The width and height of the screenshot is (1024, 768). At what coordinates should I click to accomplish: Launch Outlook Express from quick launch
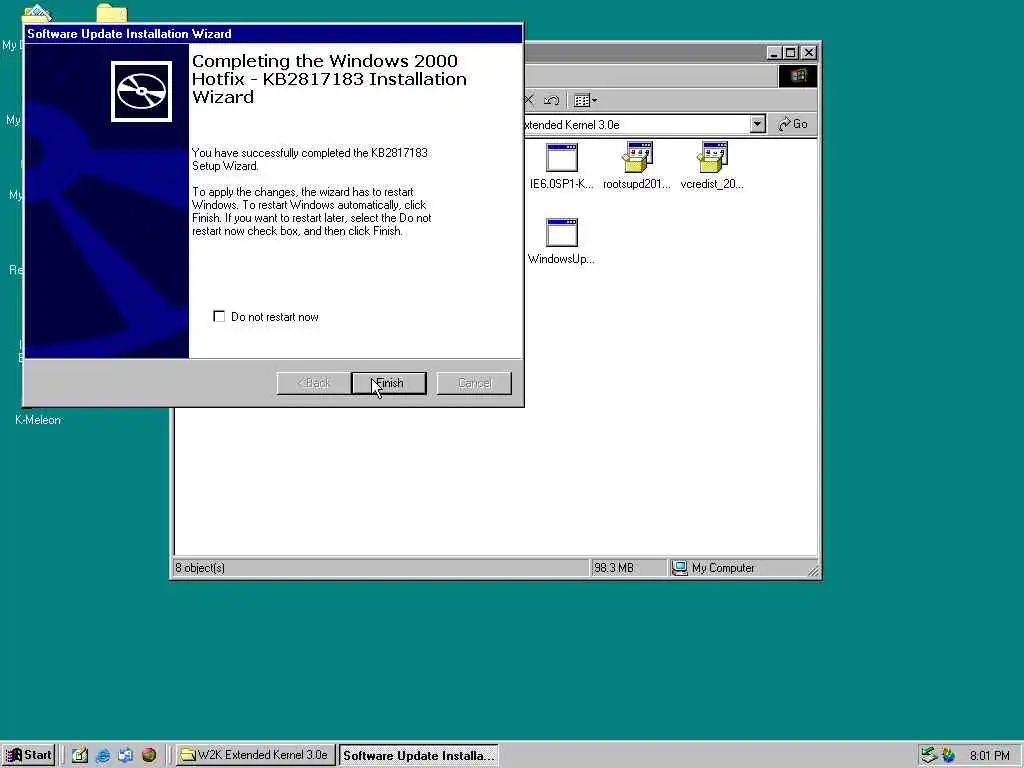125,756
